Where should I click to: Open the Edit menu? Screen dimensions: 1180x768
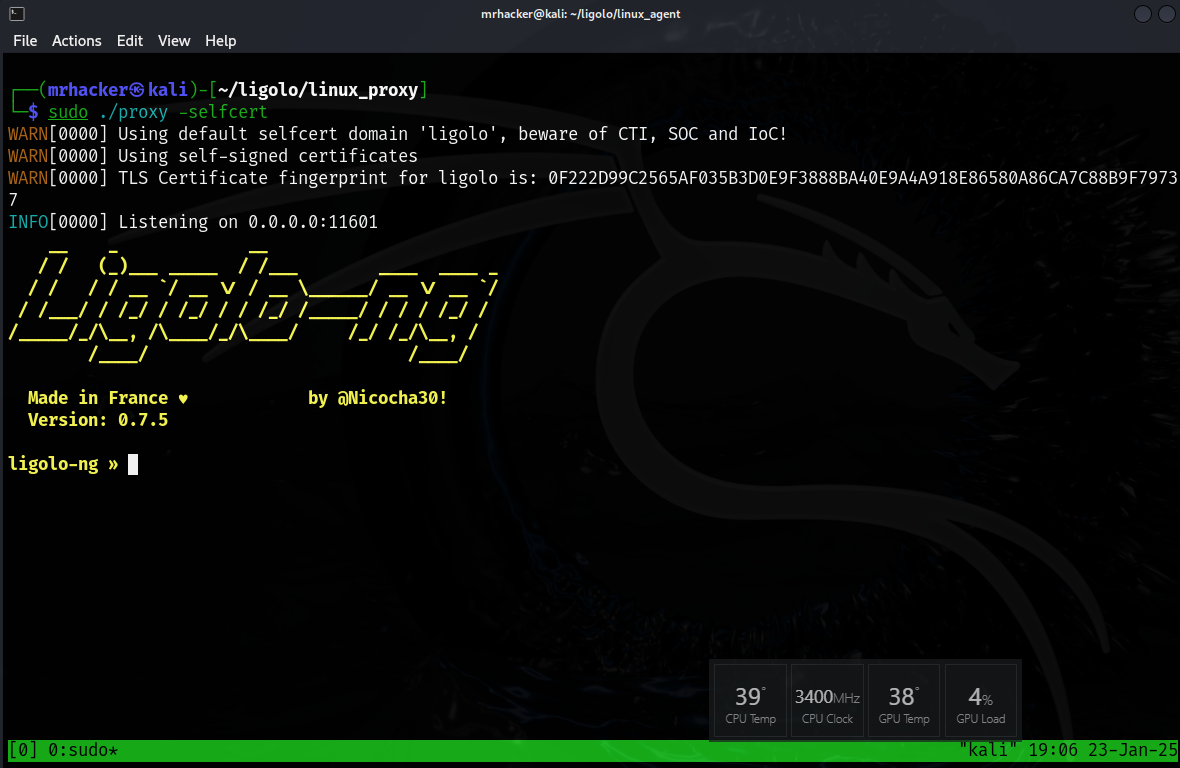click(x=129, y=41)
